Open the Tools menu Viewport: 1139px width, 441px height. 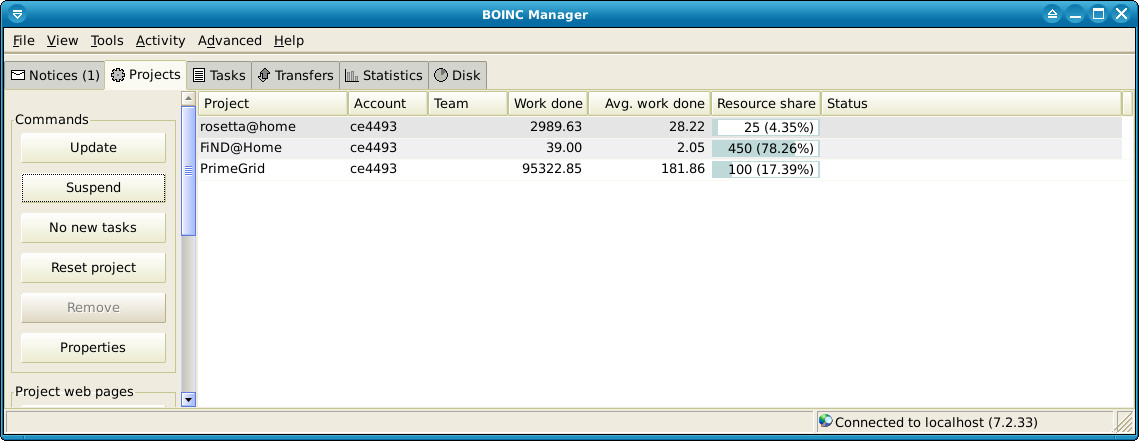pos(107,41)
